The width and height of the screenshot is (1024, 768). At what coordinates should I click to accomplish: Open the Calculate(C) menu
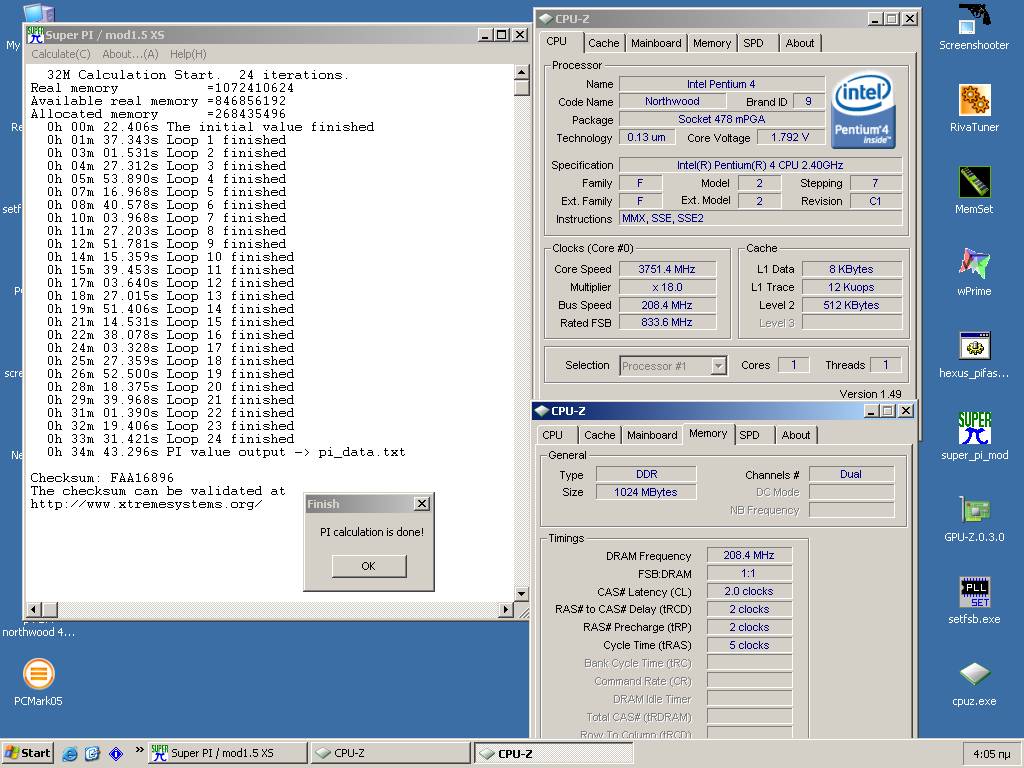[61, 54]
